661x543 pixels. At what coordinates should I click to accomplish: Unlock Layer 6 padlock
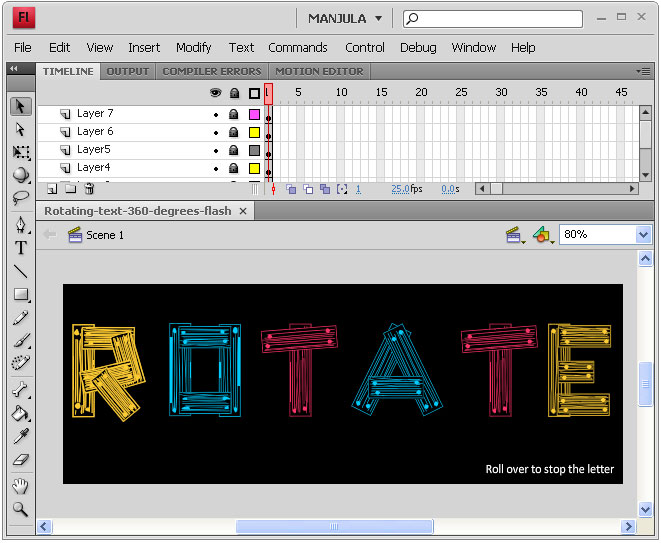[x=234, y=132]
